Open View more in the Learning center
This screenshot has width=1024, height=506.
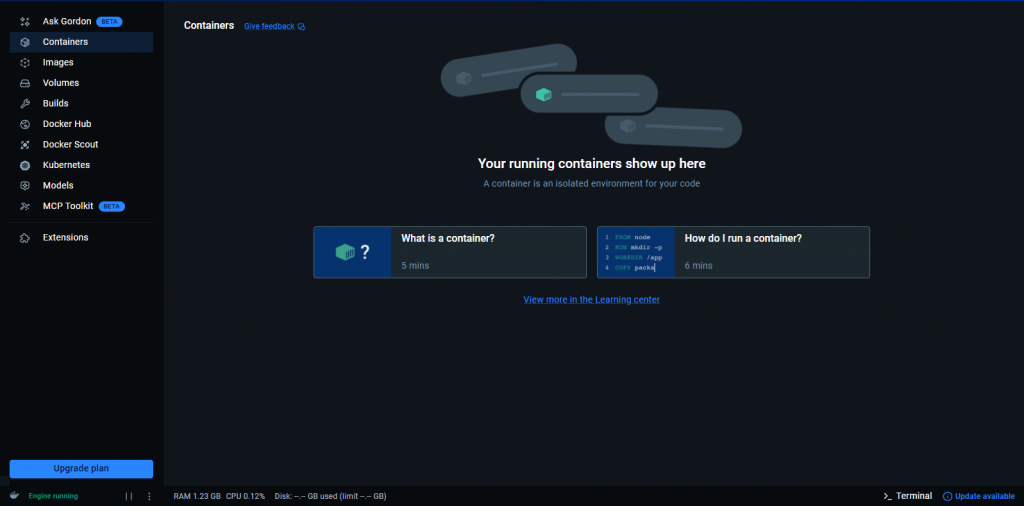tap(592, 300)
